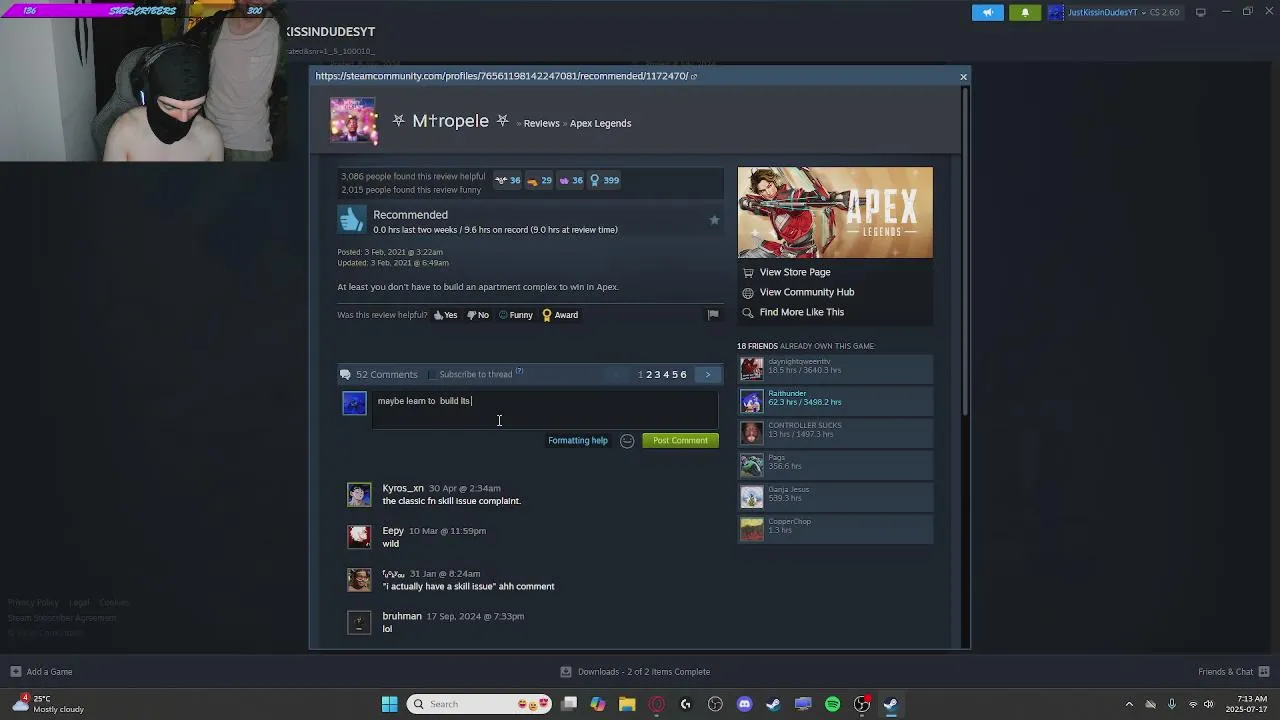Open Opera browser from the taskbar
Viewport: 1280px width, 720px height.
coord(656,704)
